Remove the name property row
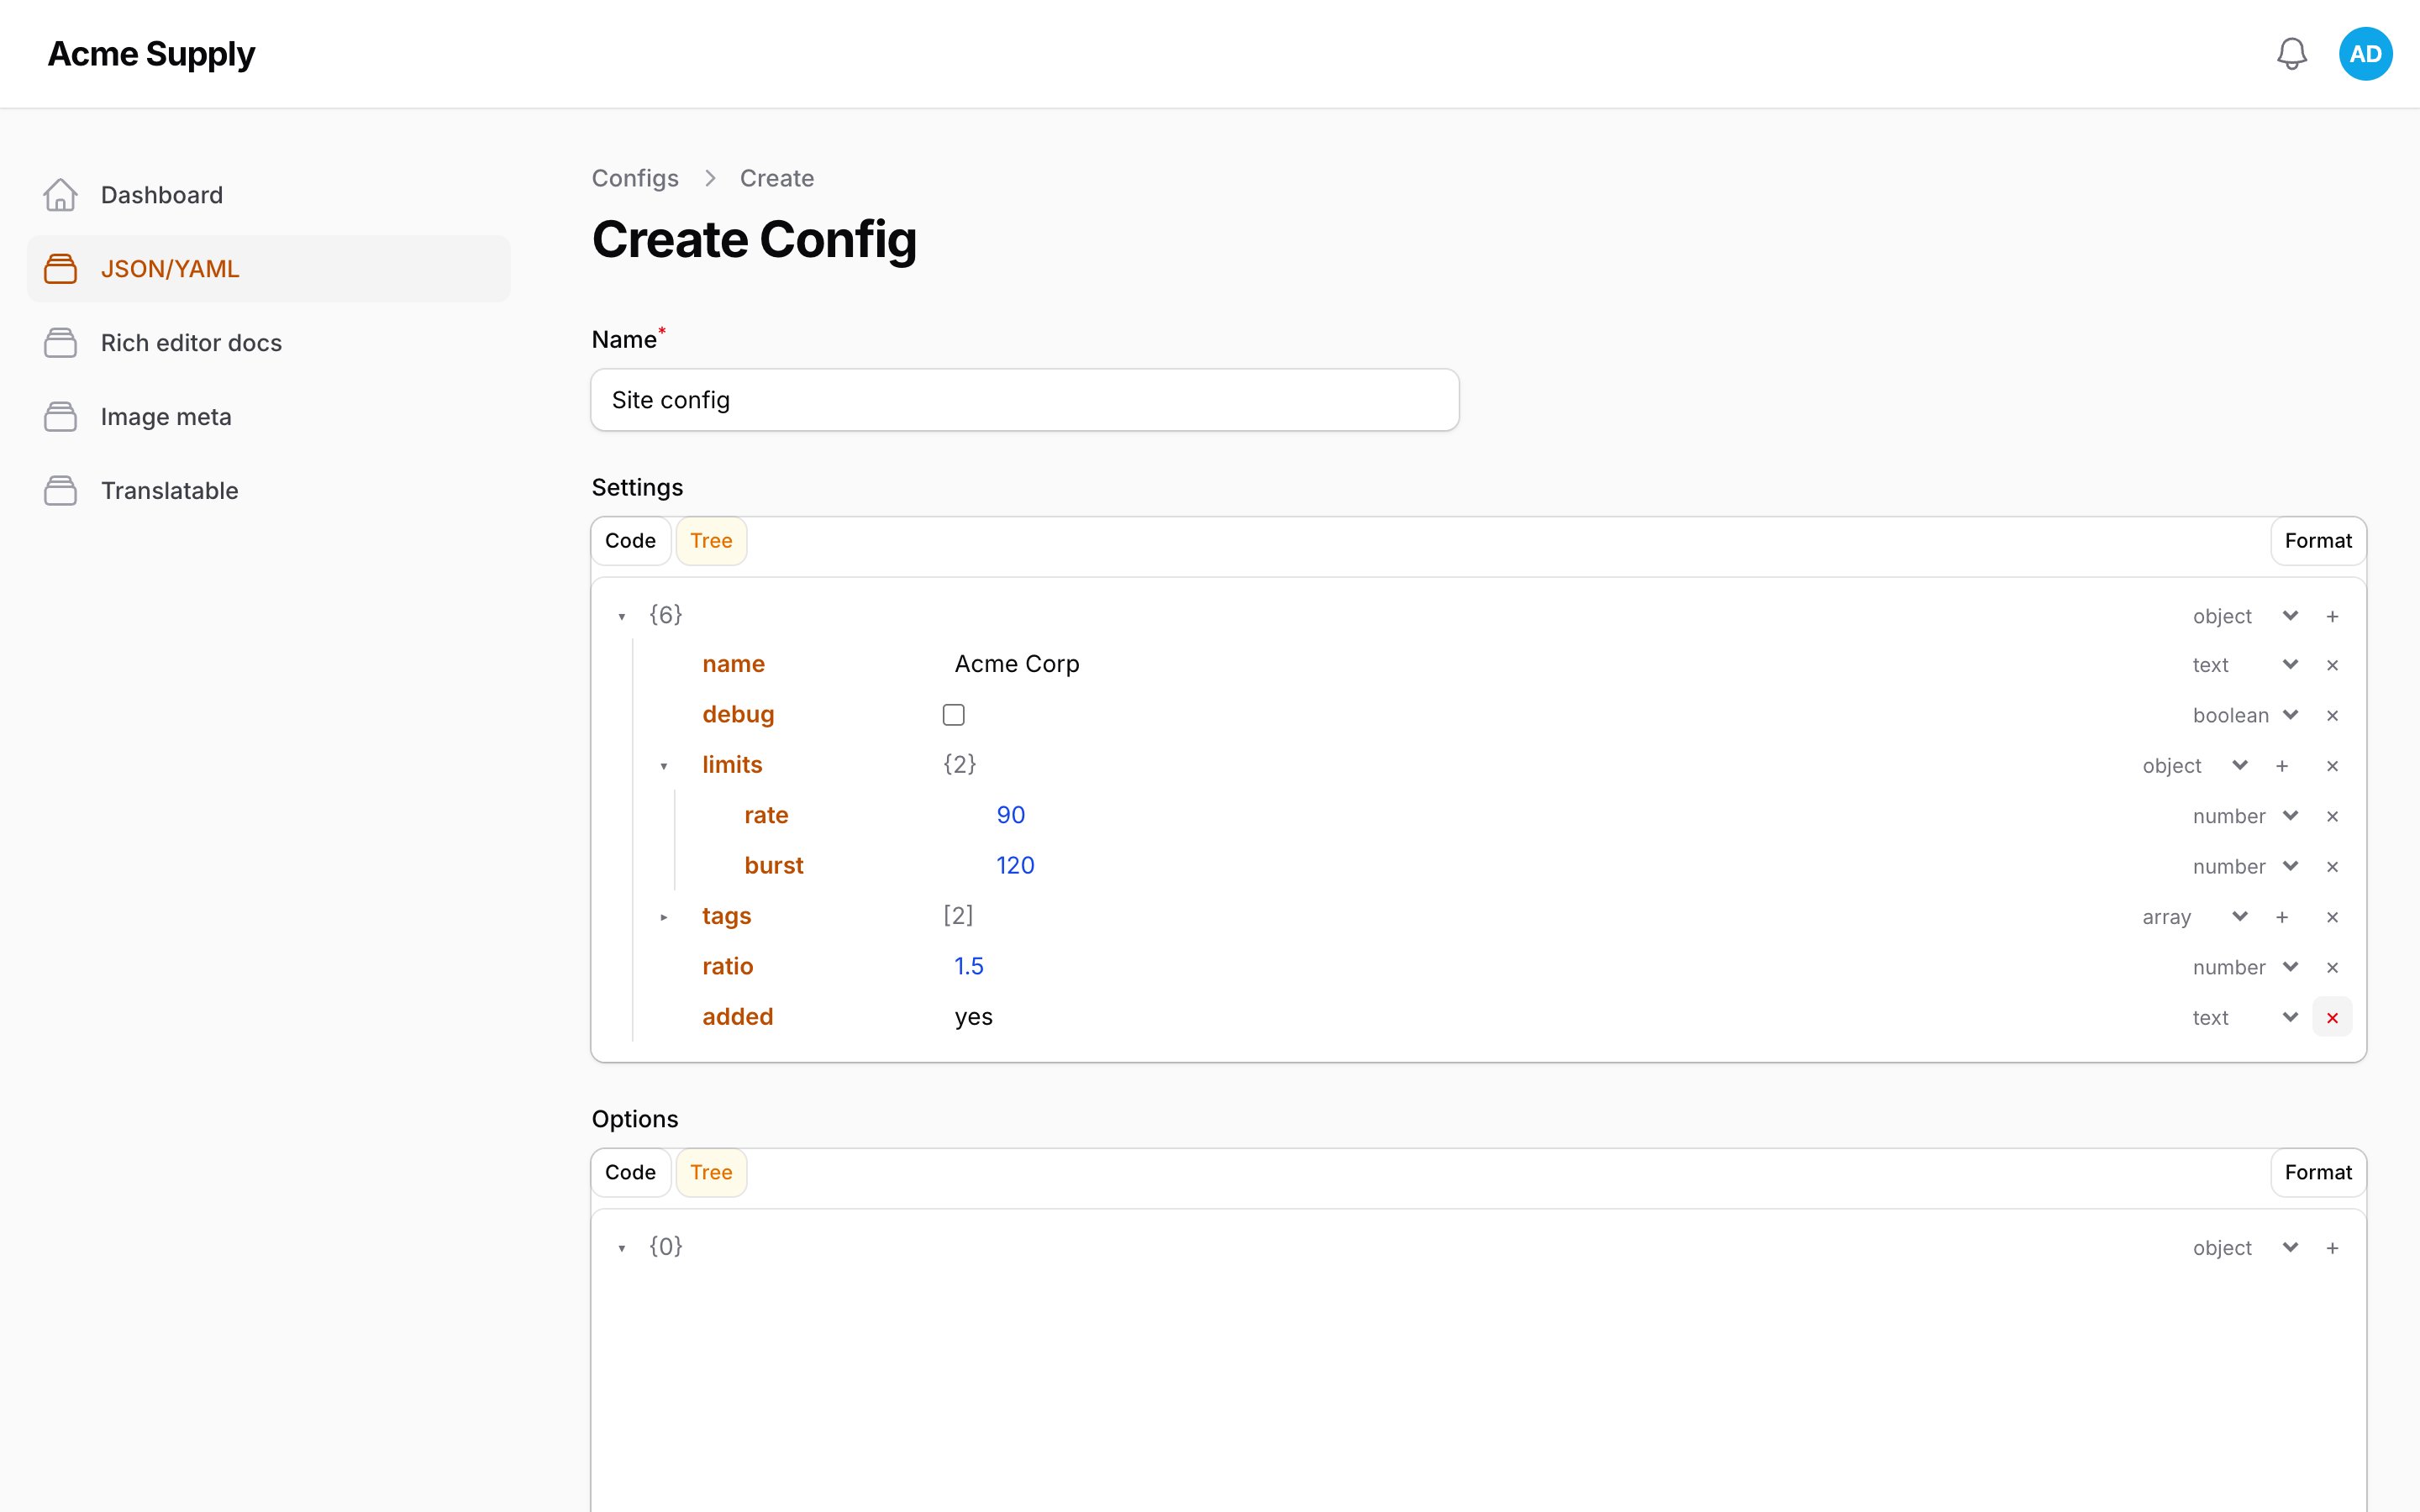The image size is (2420, 1512). click(x=2332, y=665)
